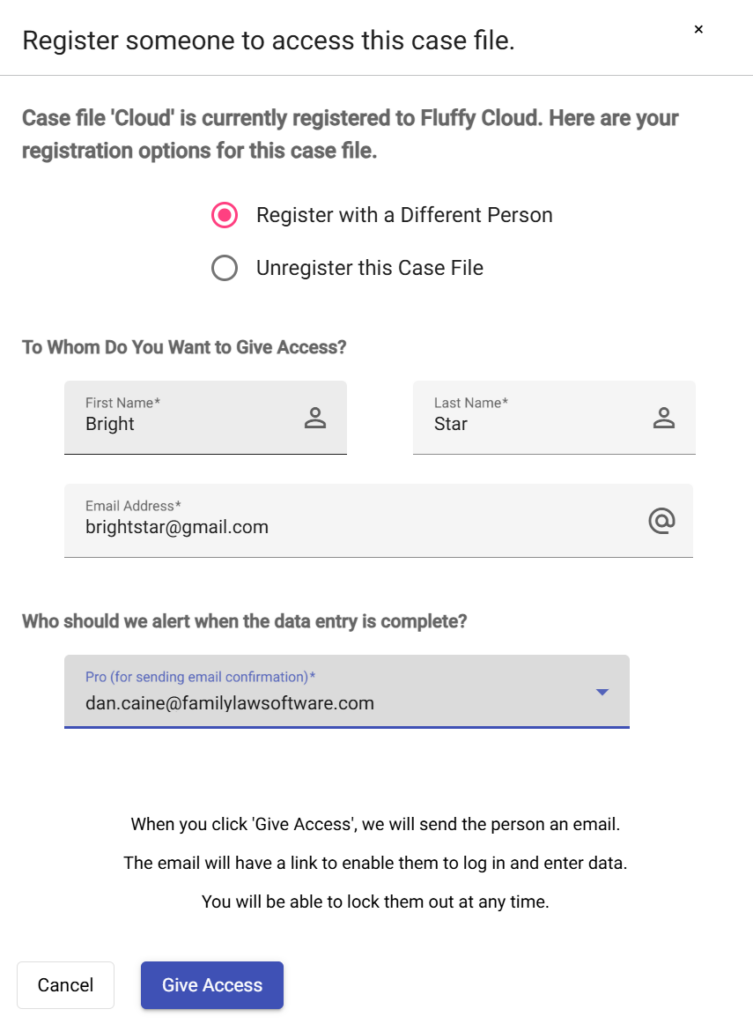Focus the Email Address field with brightstar@gmail.com

coord(350,527)
